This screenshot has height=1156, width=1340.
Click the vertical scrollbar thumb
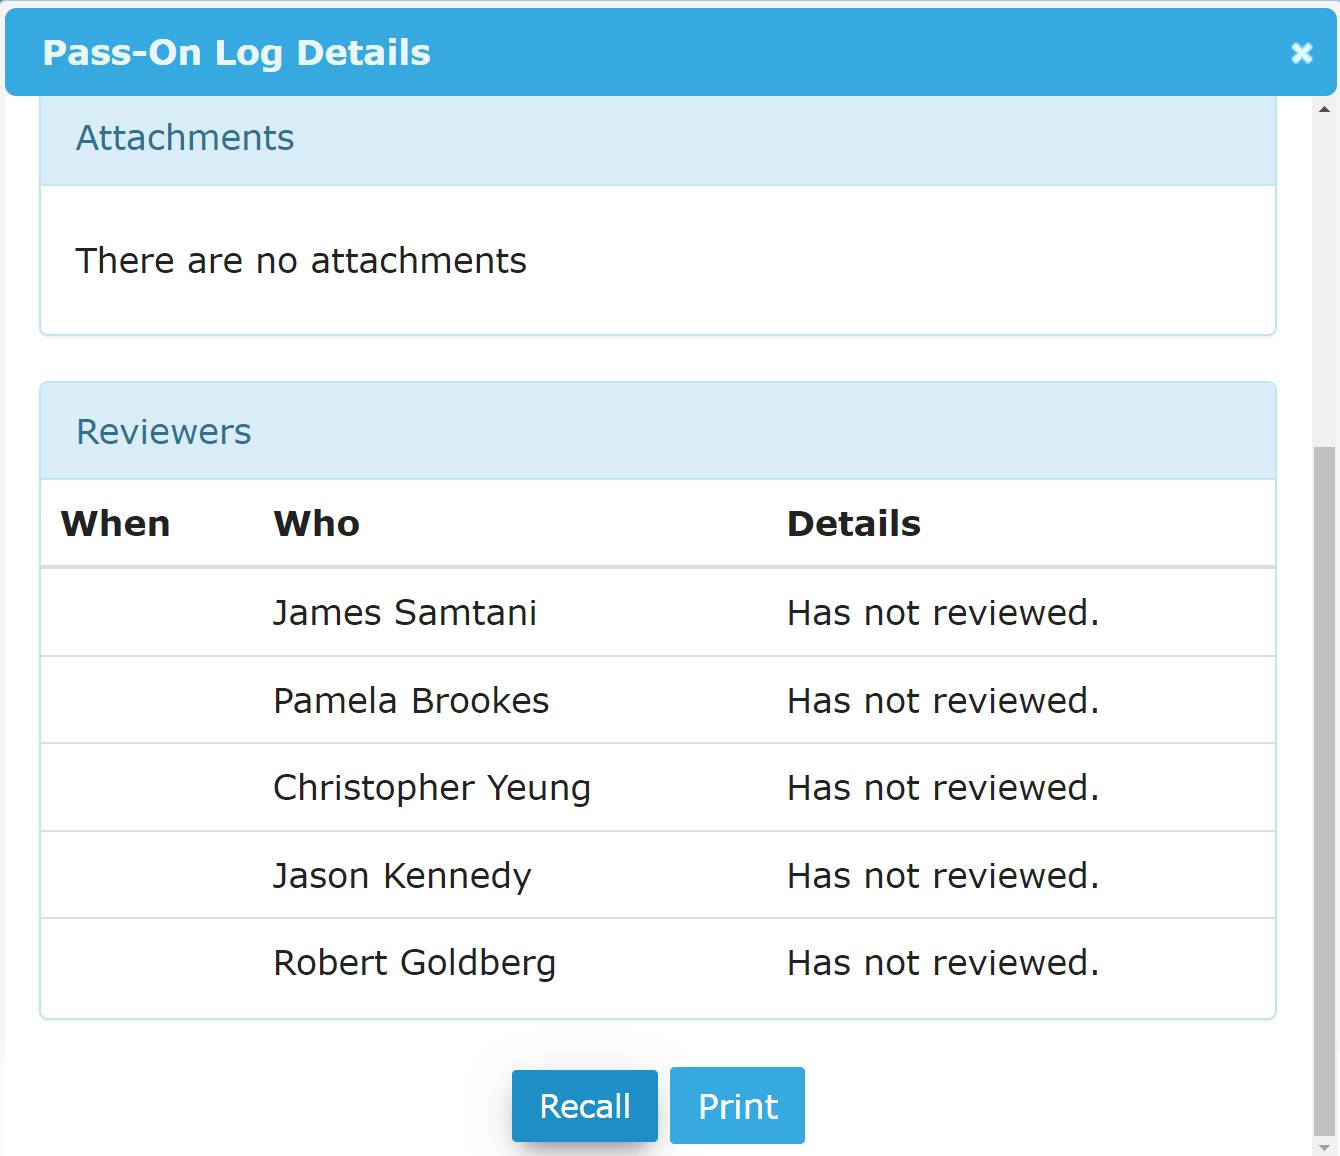[x=1325, y=790]
